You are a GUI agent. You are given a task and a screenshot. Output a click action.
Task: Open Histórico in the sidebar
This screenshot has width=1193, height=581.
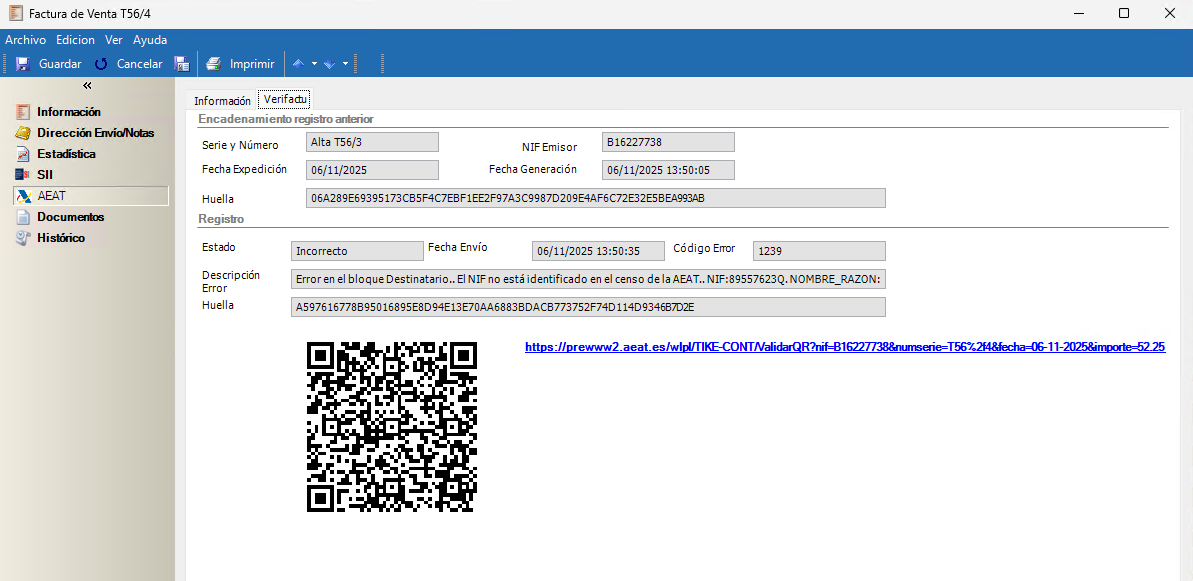[60, 238]
